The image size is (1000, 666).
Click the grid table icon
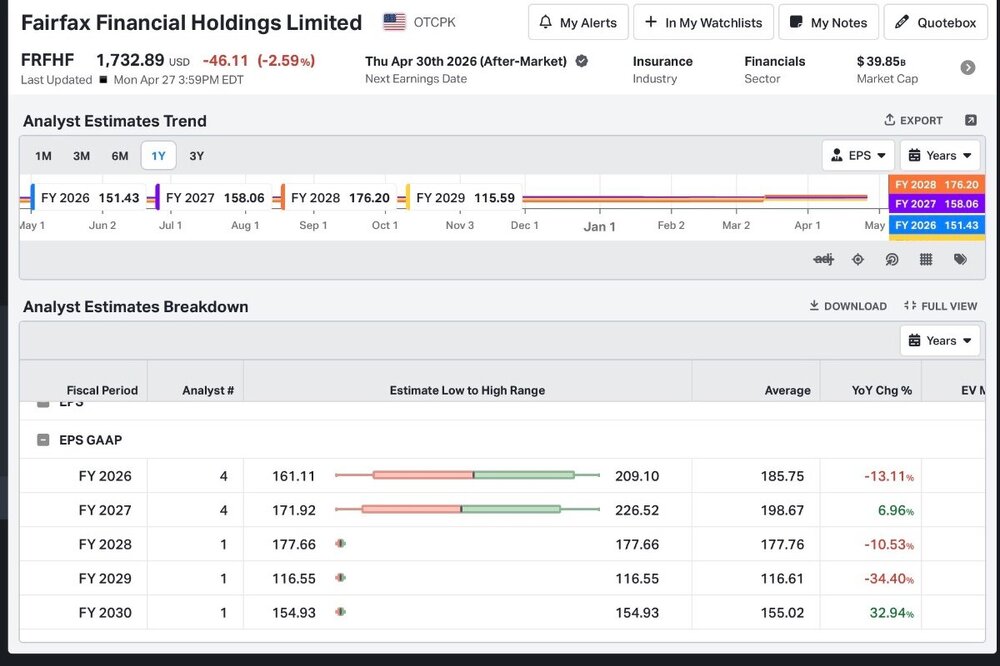tap(926, 259)
